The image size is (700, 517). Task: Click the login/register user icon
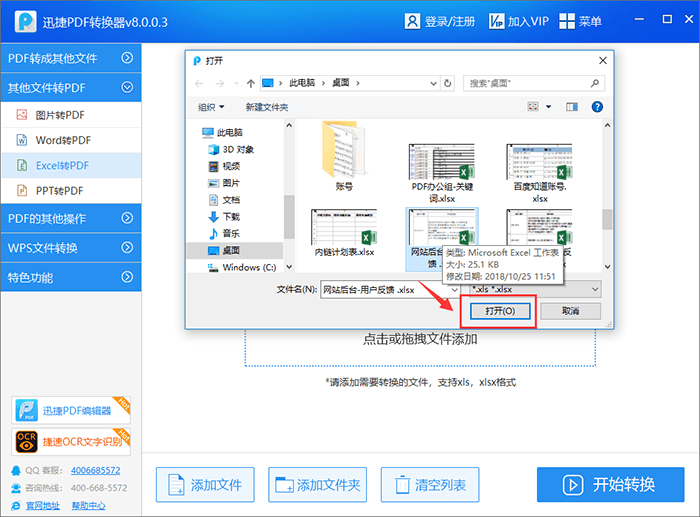click(412, 21)
